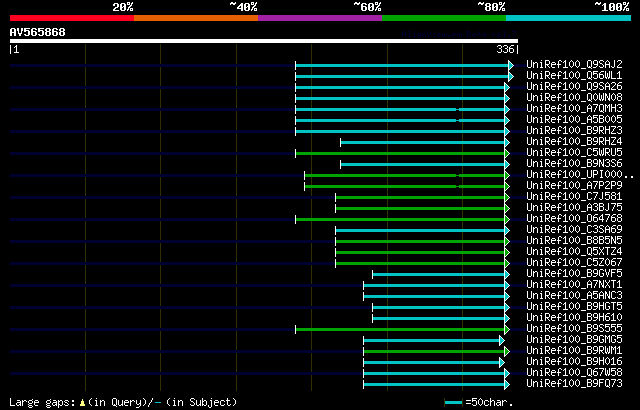Click the UniRef100_B9GMG5 label

574,340
